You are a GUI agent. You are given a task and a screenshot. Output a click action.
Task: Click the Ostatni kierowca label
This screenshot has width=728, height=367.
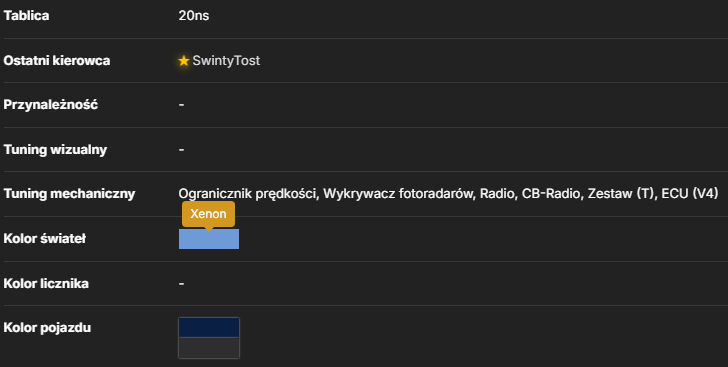[x=57, y=60]
